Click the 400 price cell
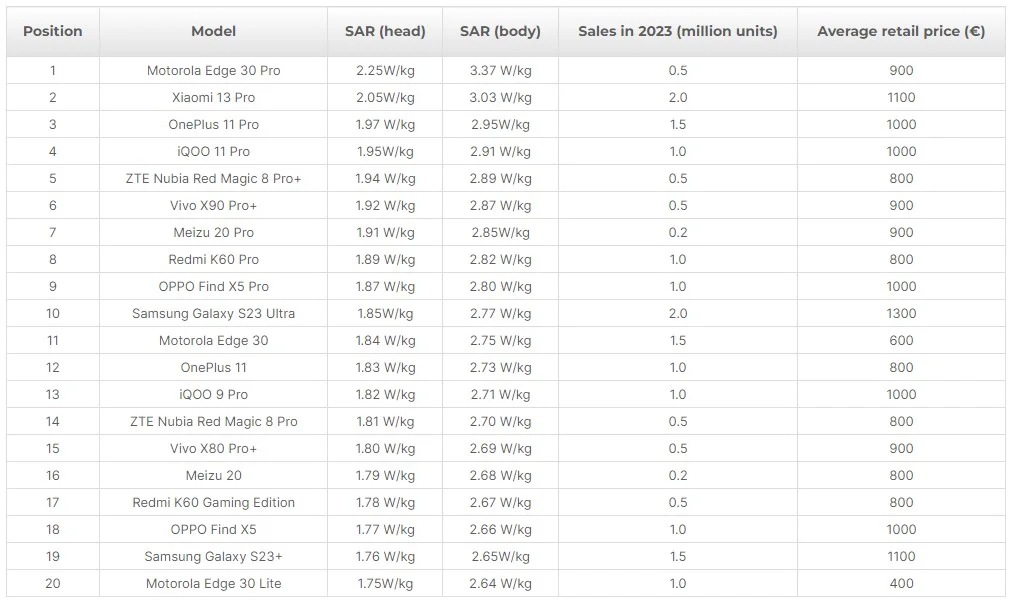 (900, 584)
